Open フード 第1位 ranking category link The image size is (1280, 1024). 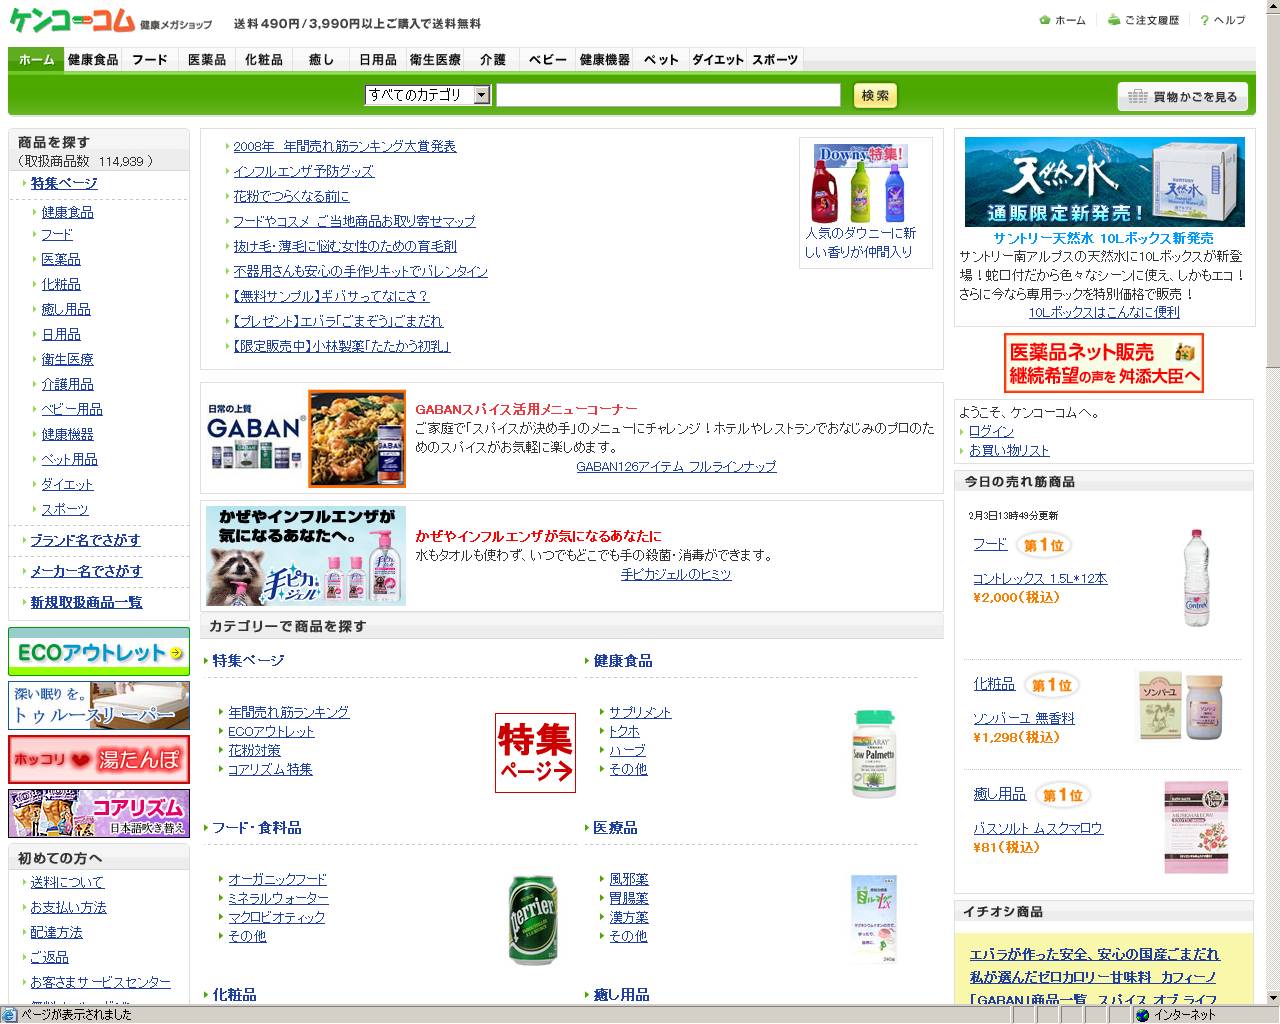tap(990, 544)
